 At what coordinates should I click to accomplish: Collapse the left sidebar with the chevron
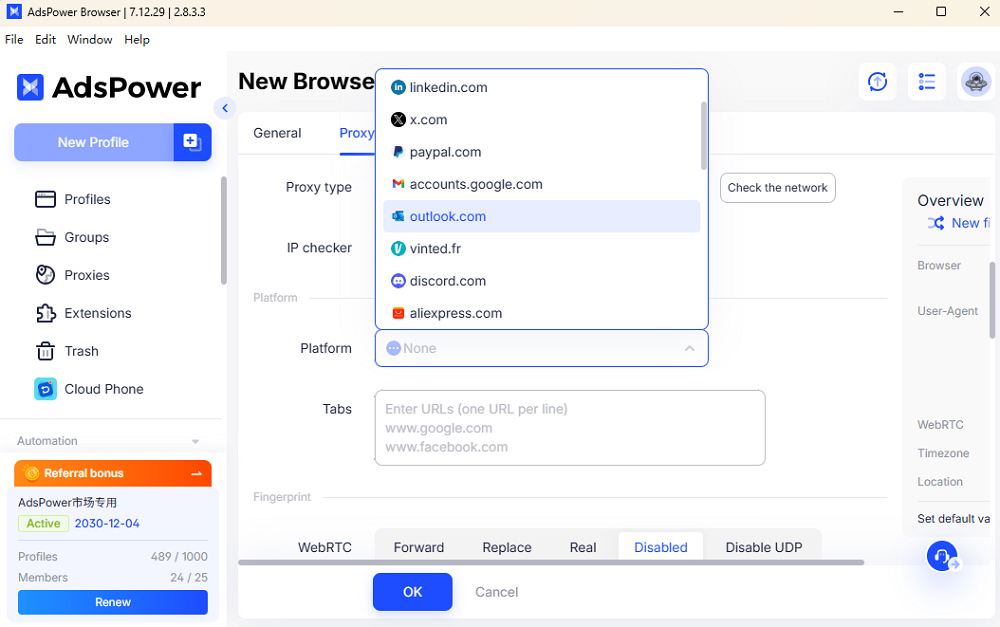click(224, 108)
